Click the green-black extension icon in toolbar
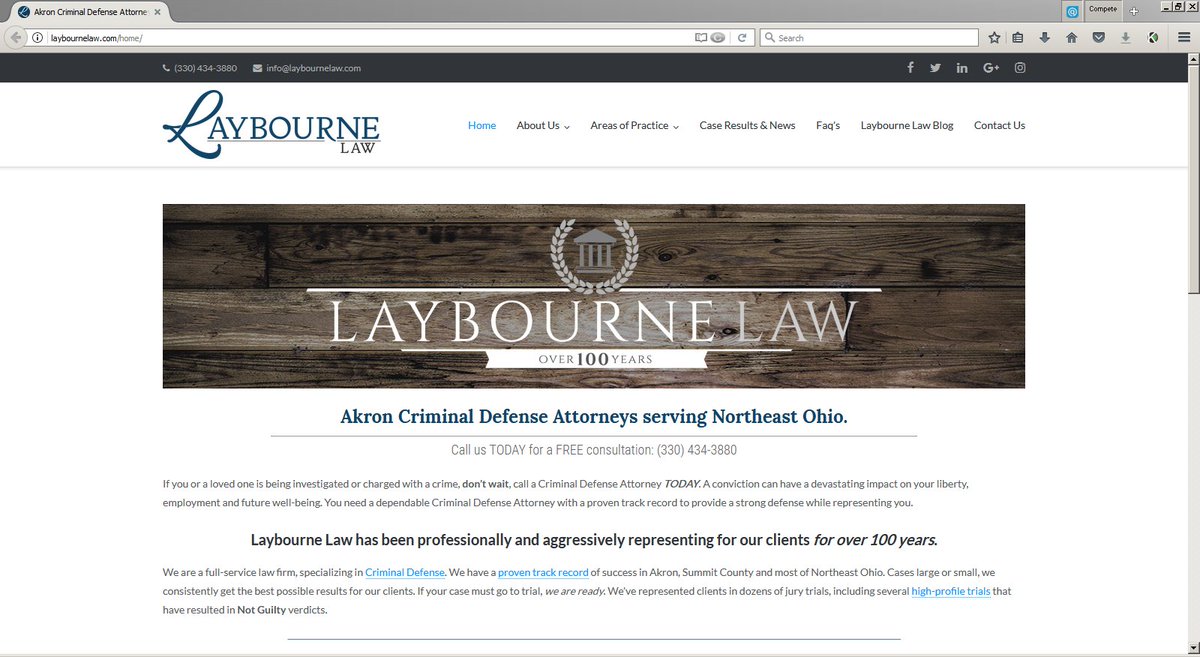The width and height of the screenshot is (1200, 657). [1153, 38]
